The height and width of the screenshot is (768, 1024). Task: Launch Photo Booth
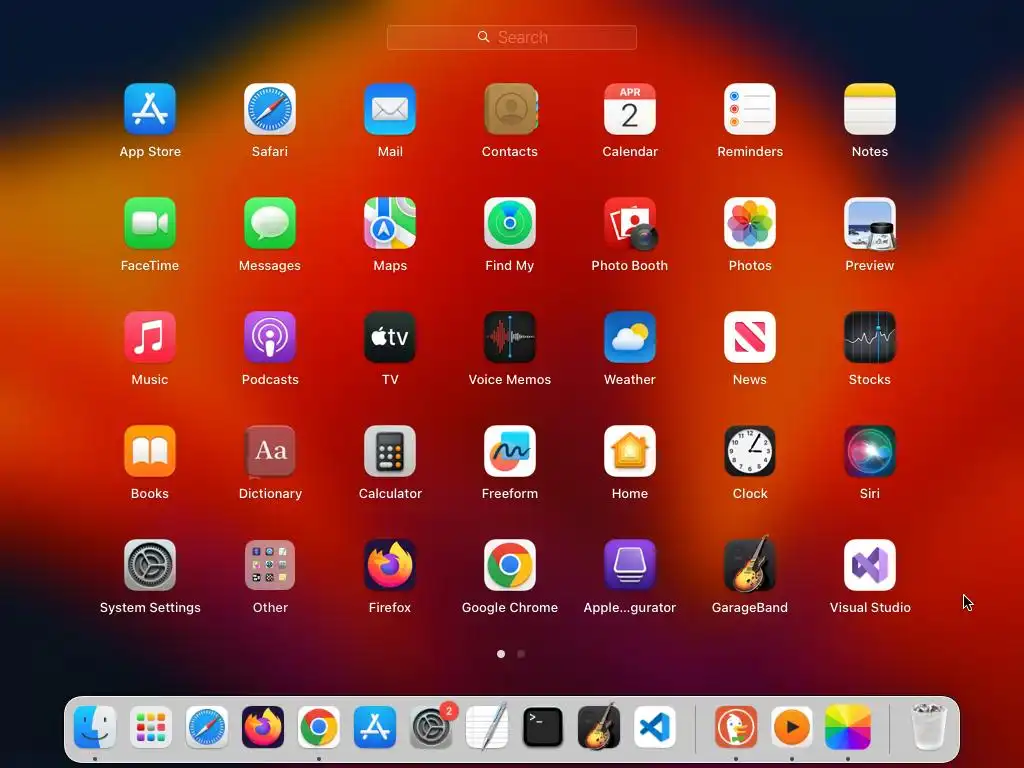630,223
